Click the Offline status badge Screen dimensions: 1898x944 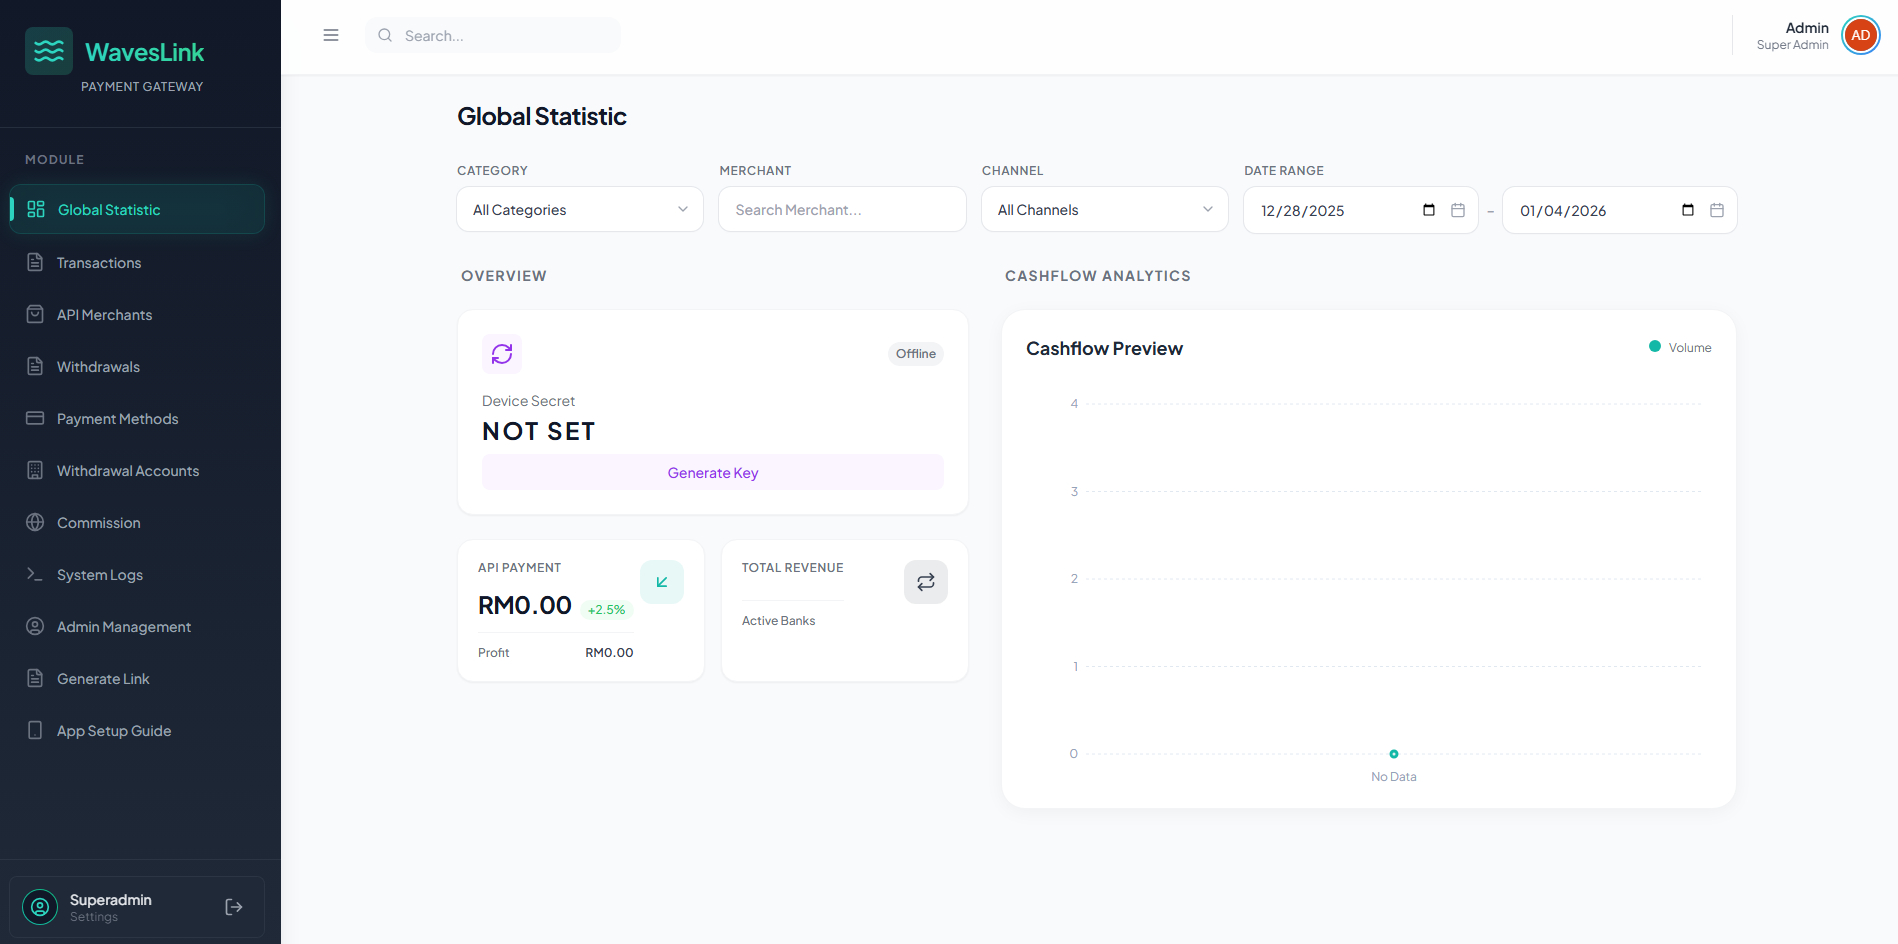915,353
